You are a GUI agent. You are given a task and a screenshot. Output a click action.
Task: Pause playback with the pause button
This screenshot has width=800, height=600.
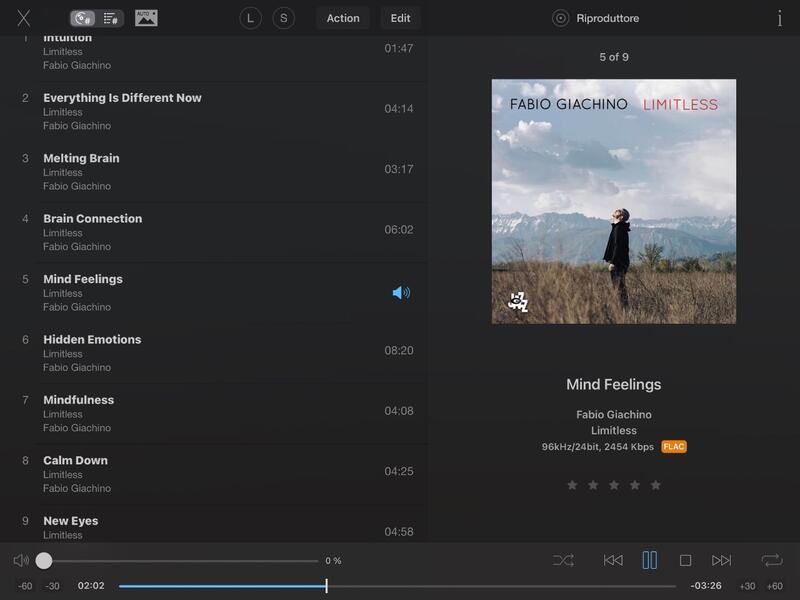click(650, 561)
